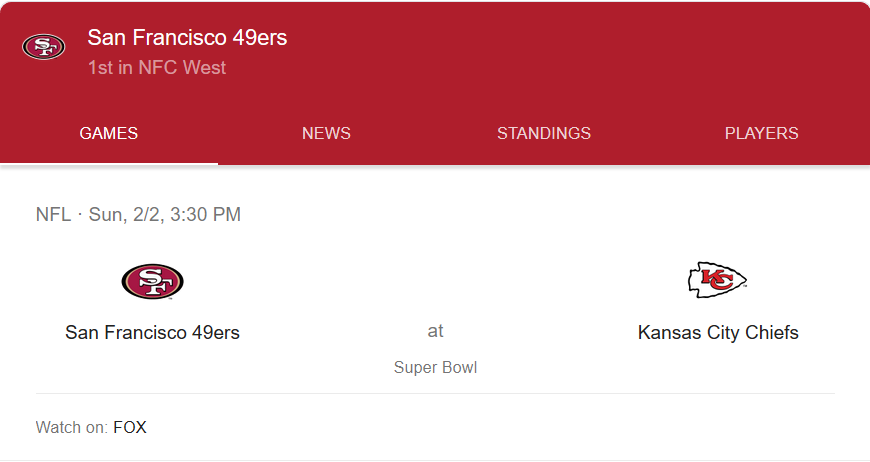Image resolution: width=870 pixels, height=462 pixels.
Task: Open the FOX broadcaster link
Action: tap(130, 427)
